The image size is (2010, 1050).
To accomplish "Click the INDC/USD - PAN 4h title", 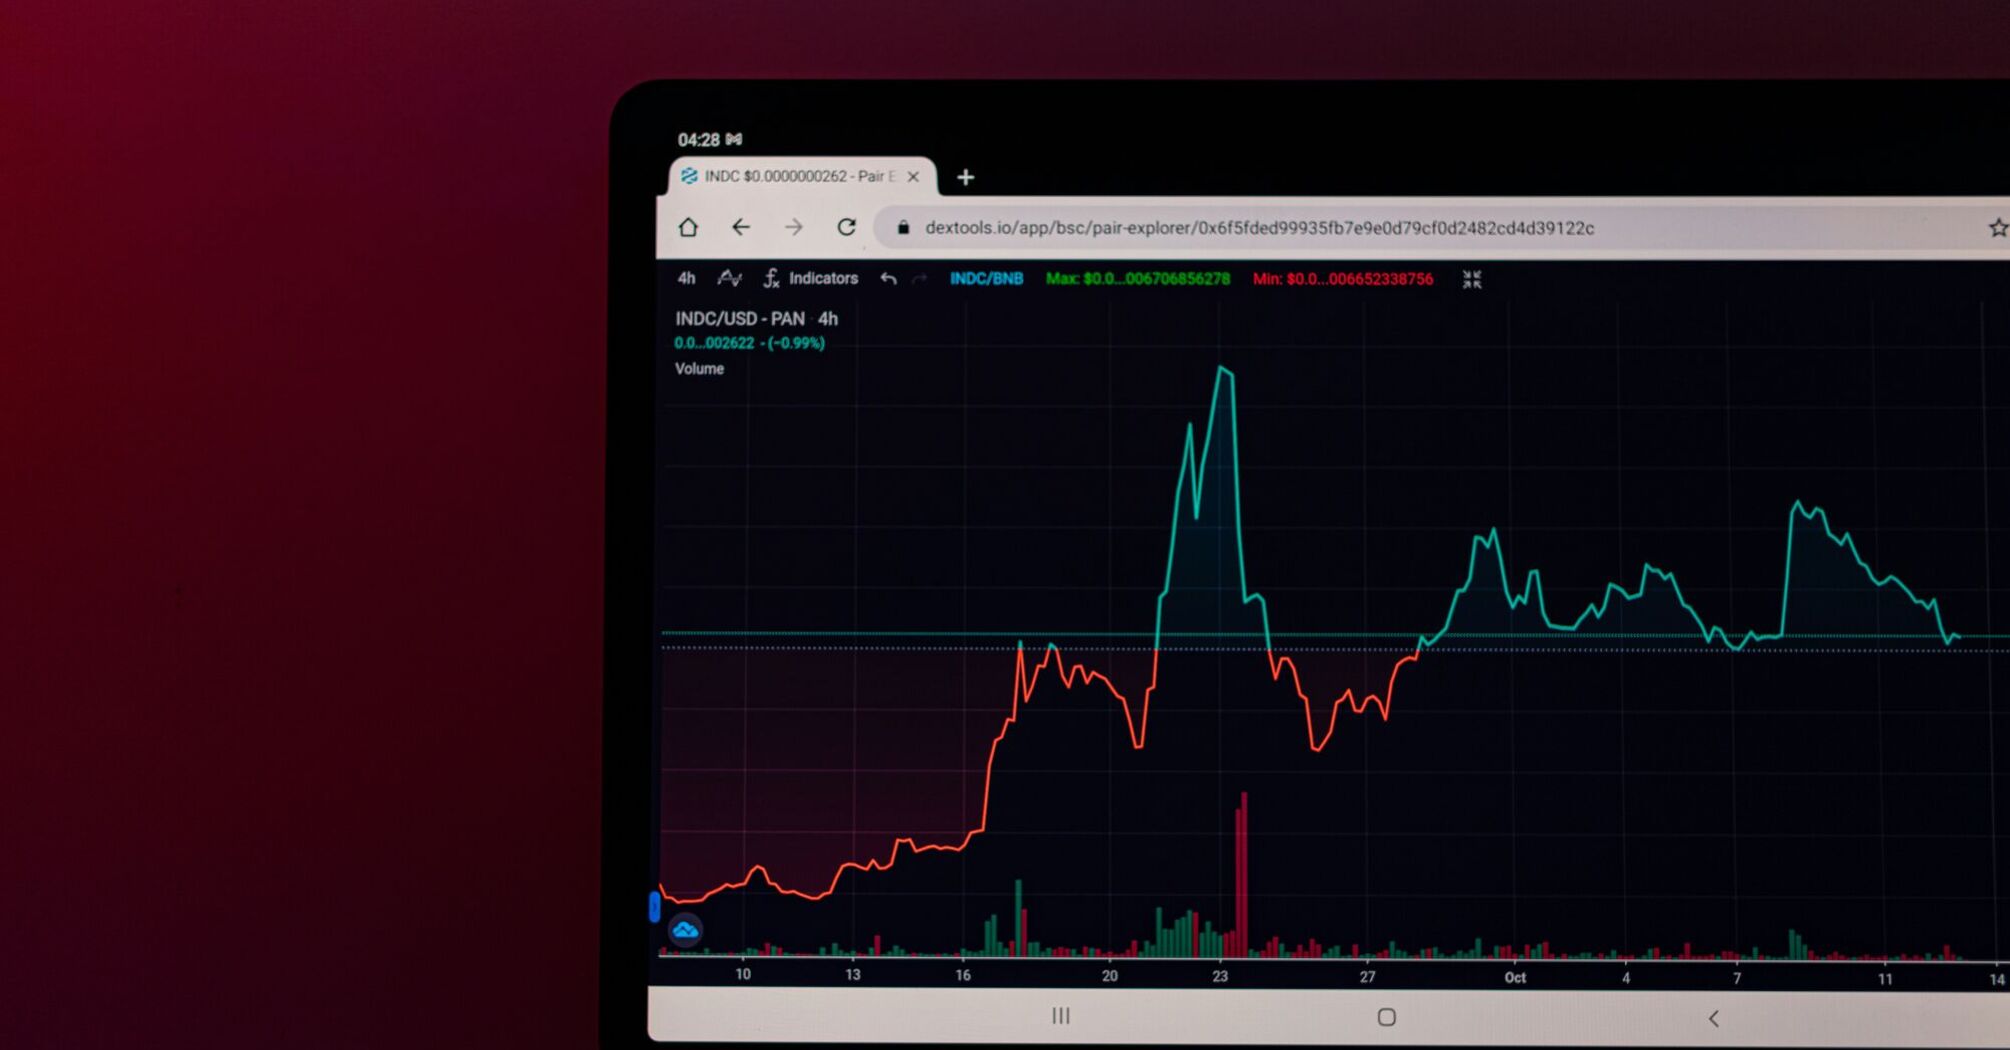I will [756, 318].
